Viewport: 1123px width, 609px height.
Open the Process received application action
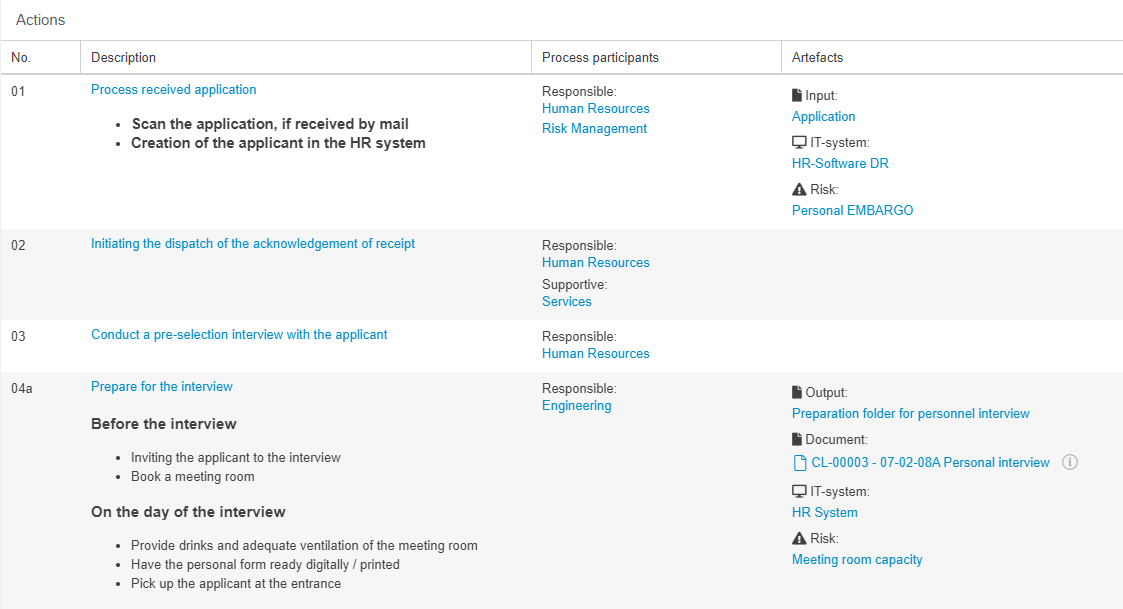[x=173, y=90]
